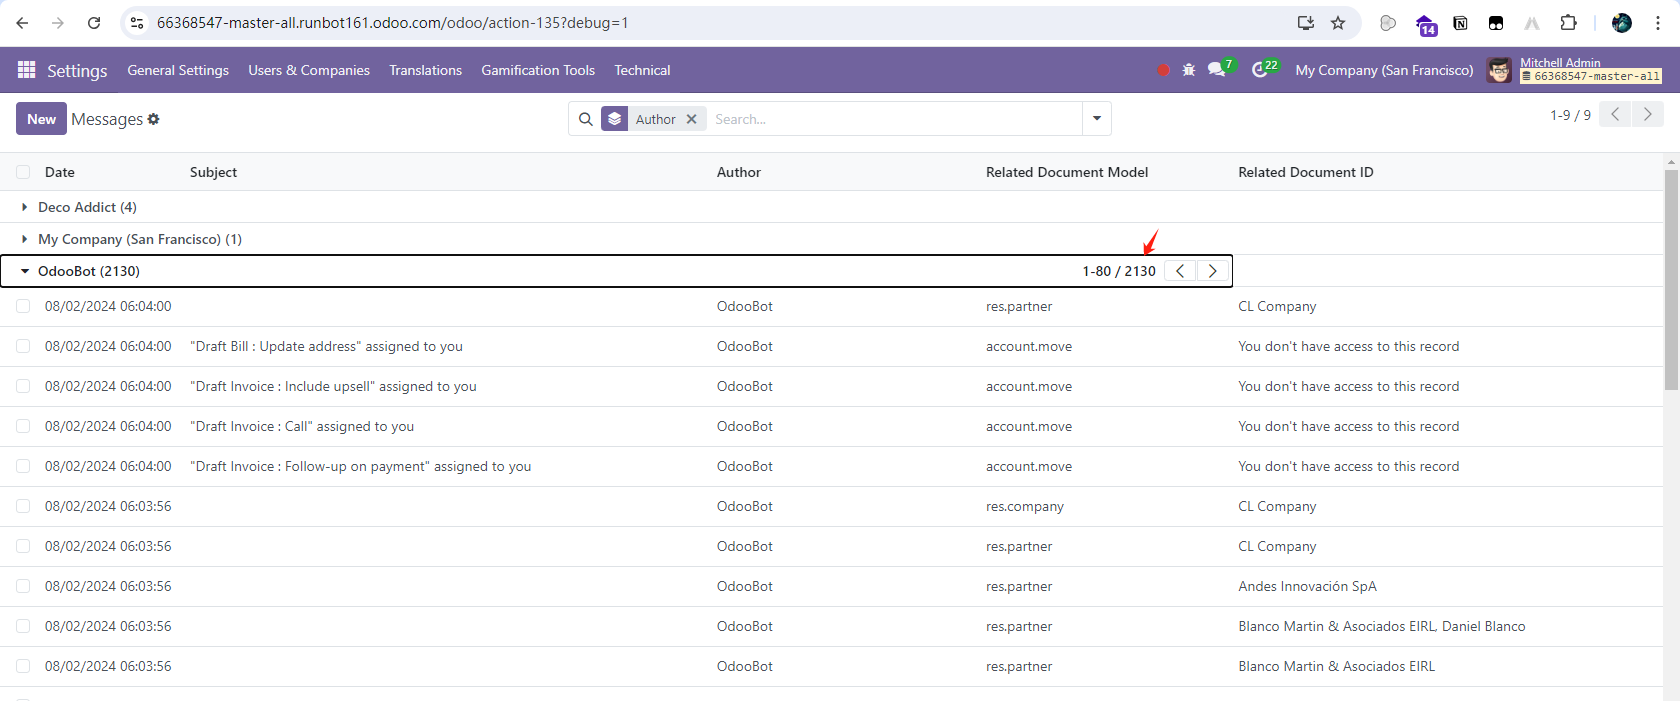The image size is (1680, 701).
Task: Click main pager next arrow near 1-9 / 9
Action: pyautogui.click(x=1648, y=114)
